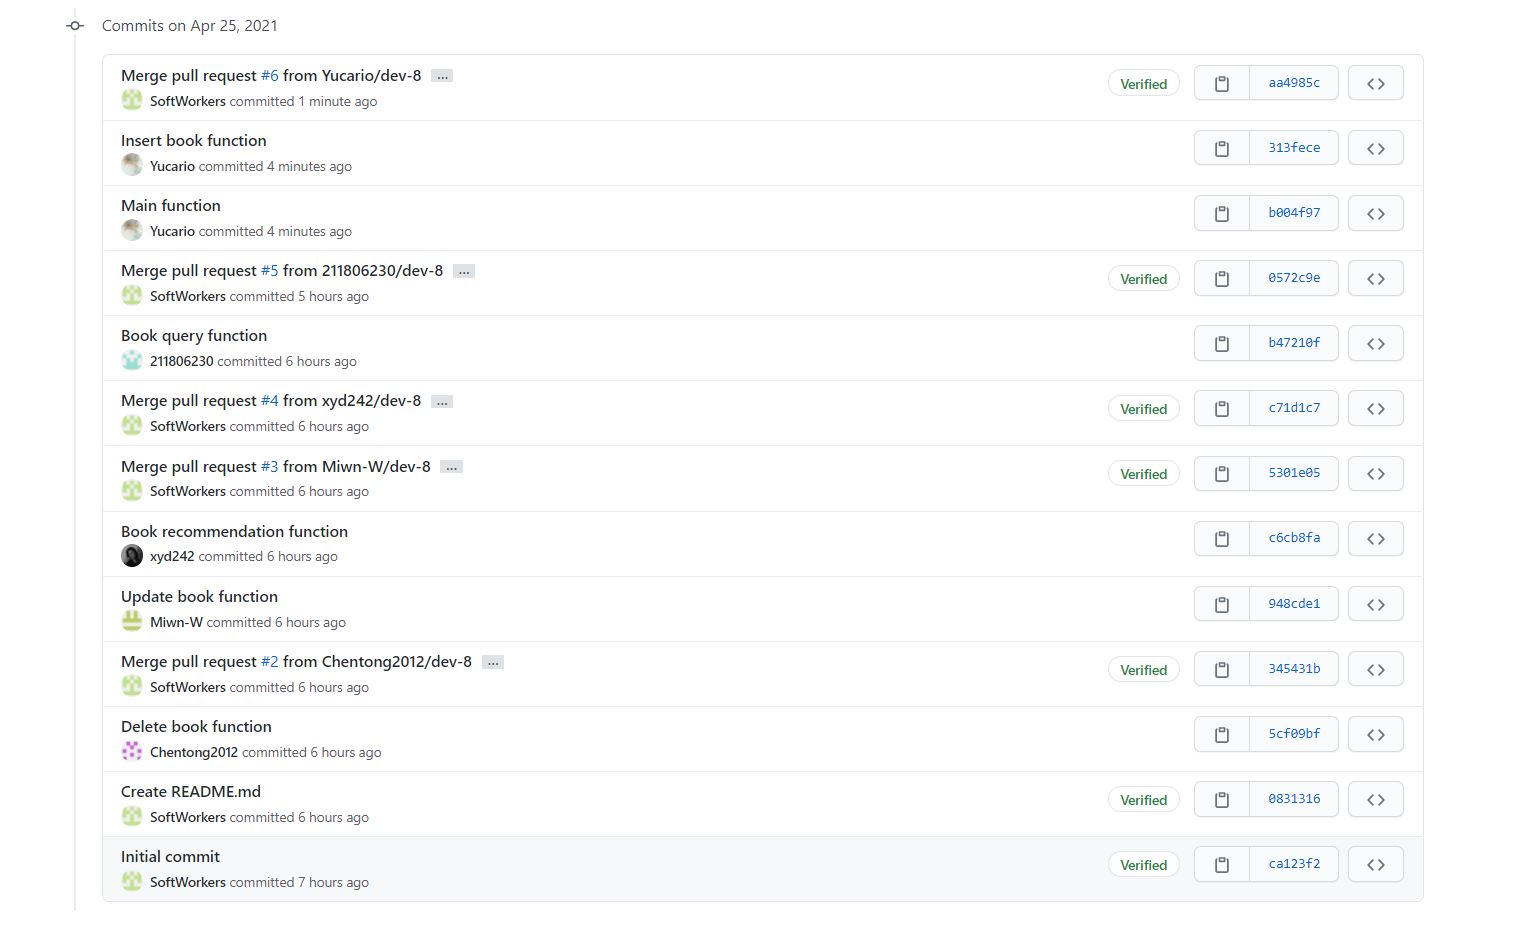Copy full SHA for commit 313fece
1532x925 pixels.
[1221, 149]
